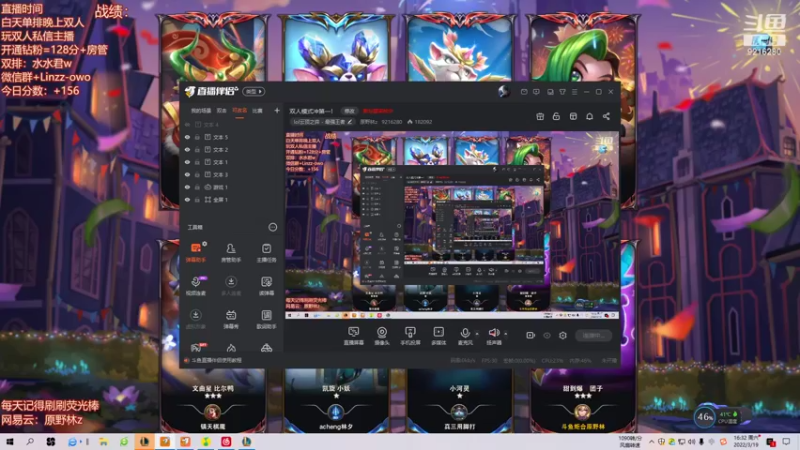The image size is (800, 450).
Task: Open File Explorer folder icon in taskbar
Action: point(104,442)
